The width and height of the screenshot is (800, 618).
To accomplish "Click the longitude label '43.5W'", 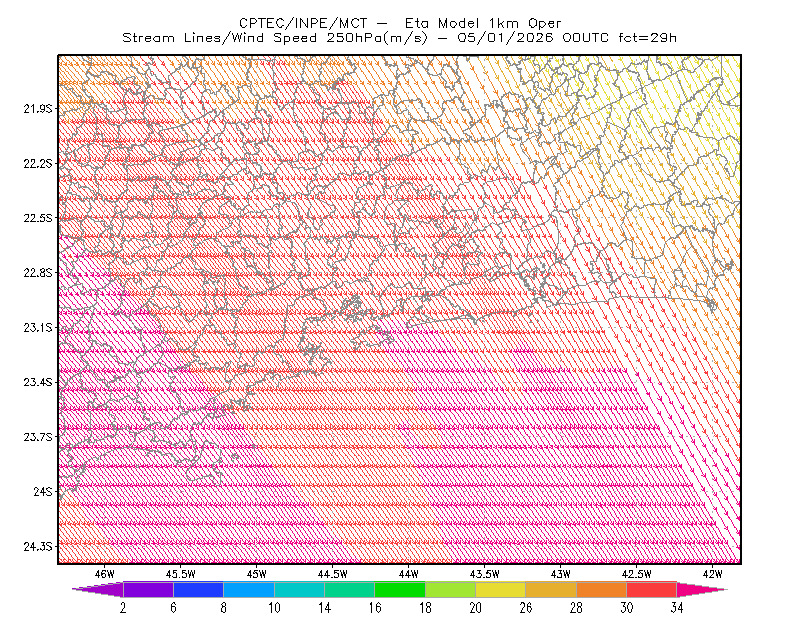I will pos(485,574).
